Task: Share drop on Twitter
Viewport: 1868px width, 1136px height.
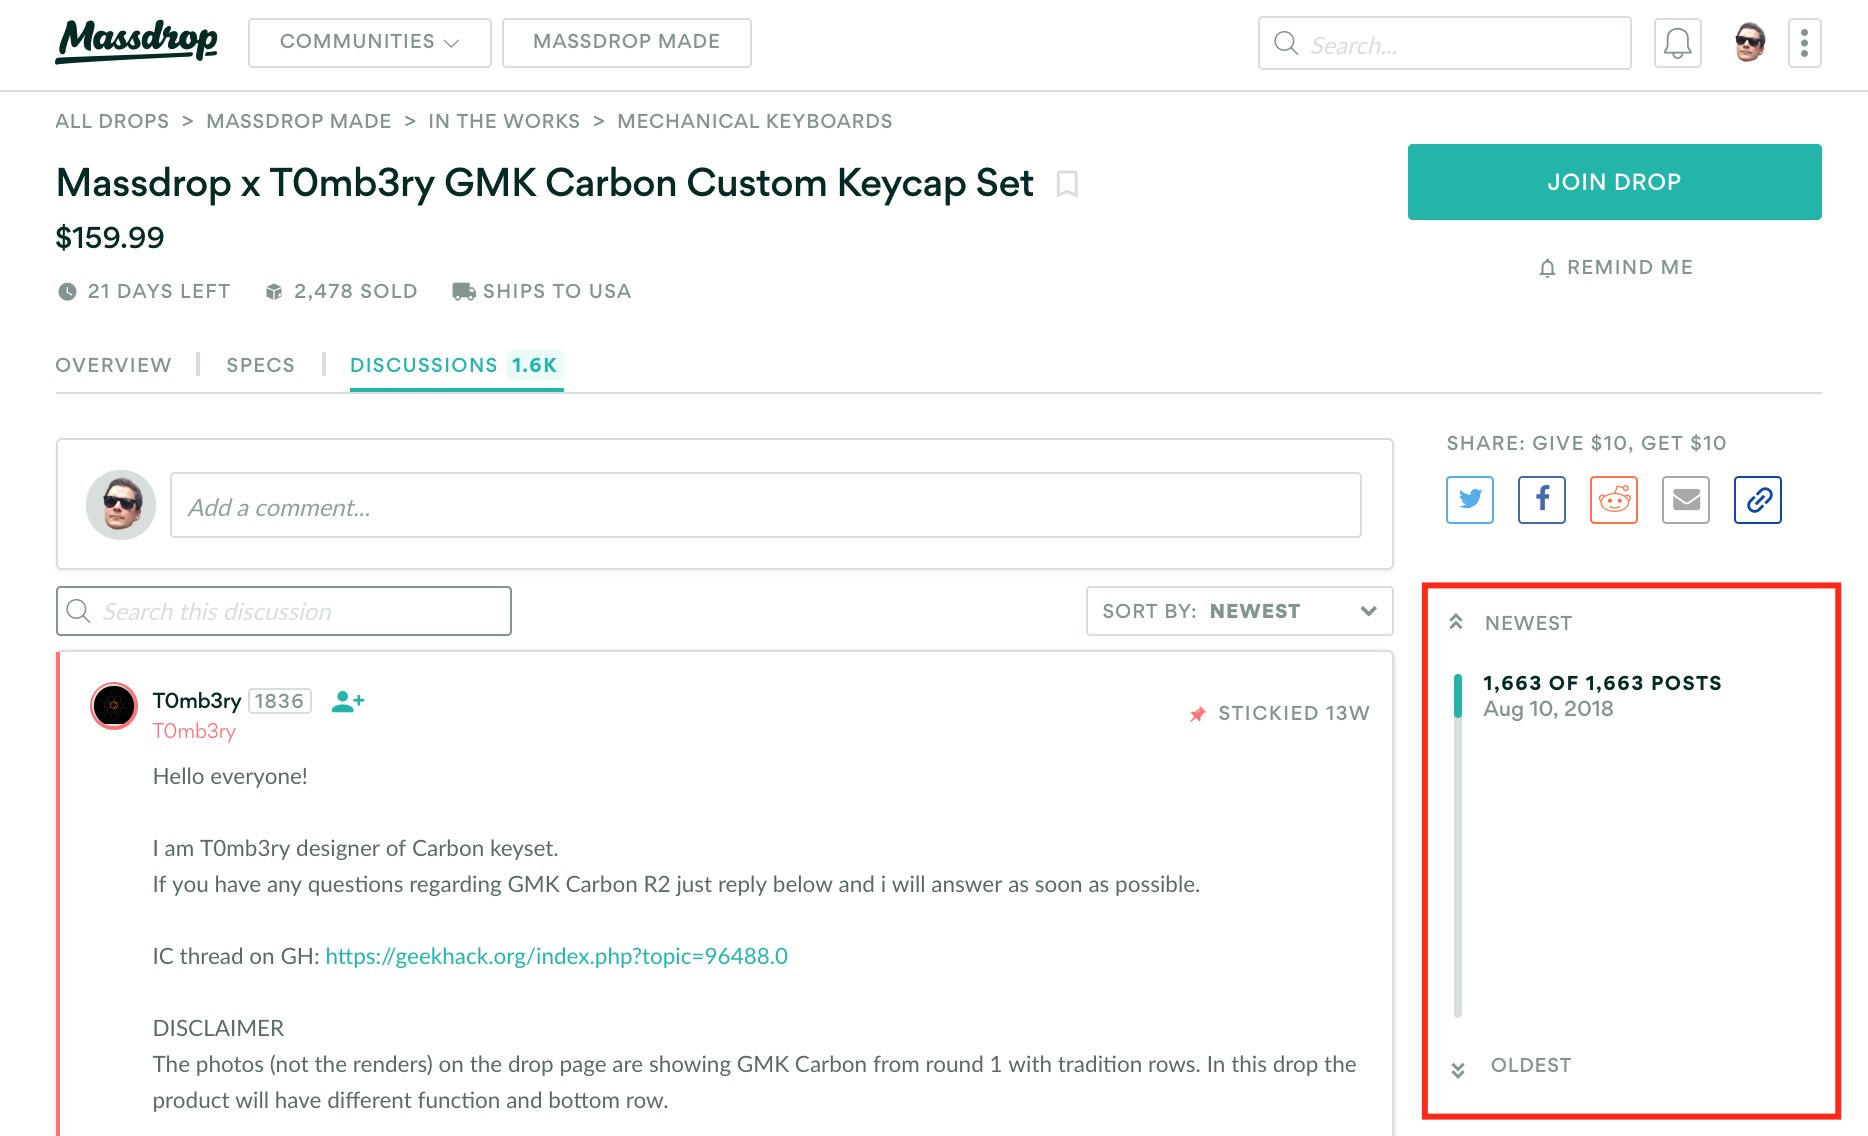Action: coord(1469,500)
